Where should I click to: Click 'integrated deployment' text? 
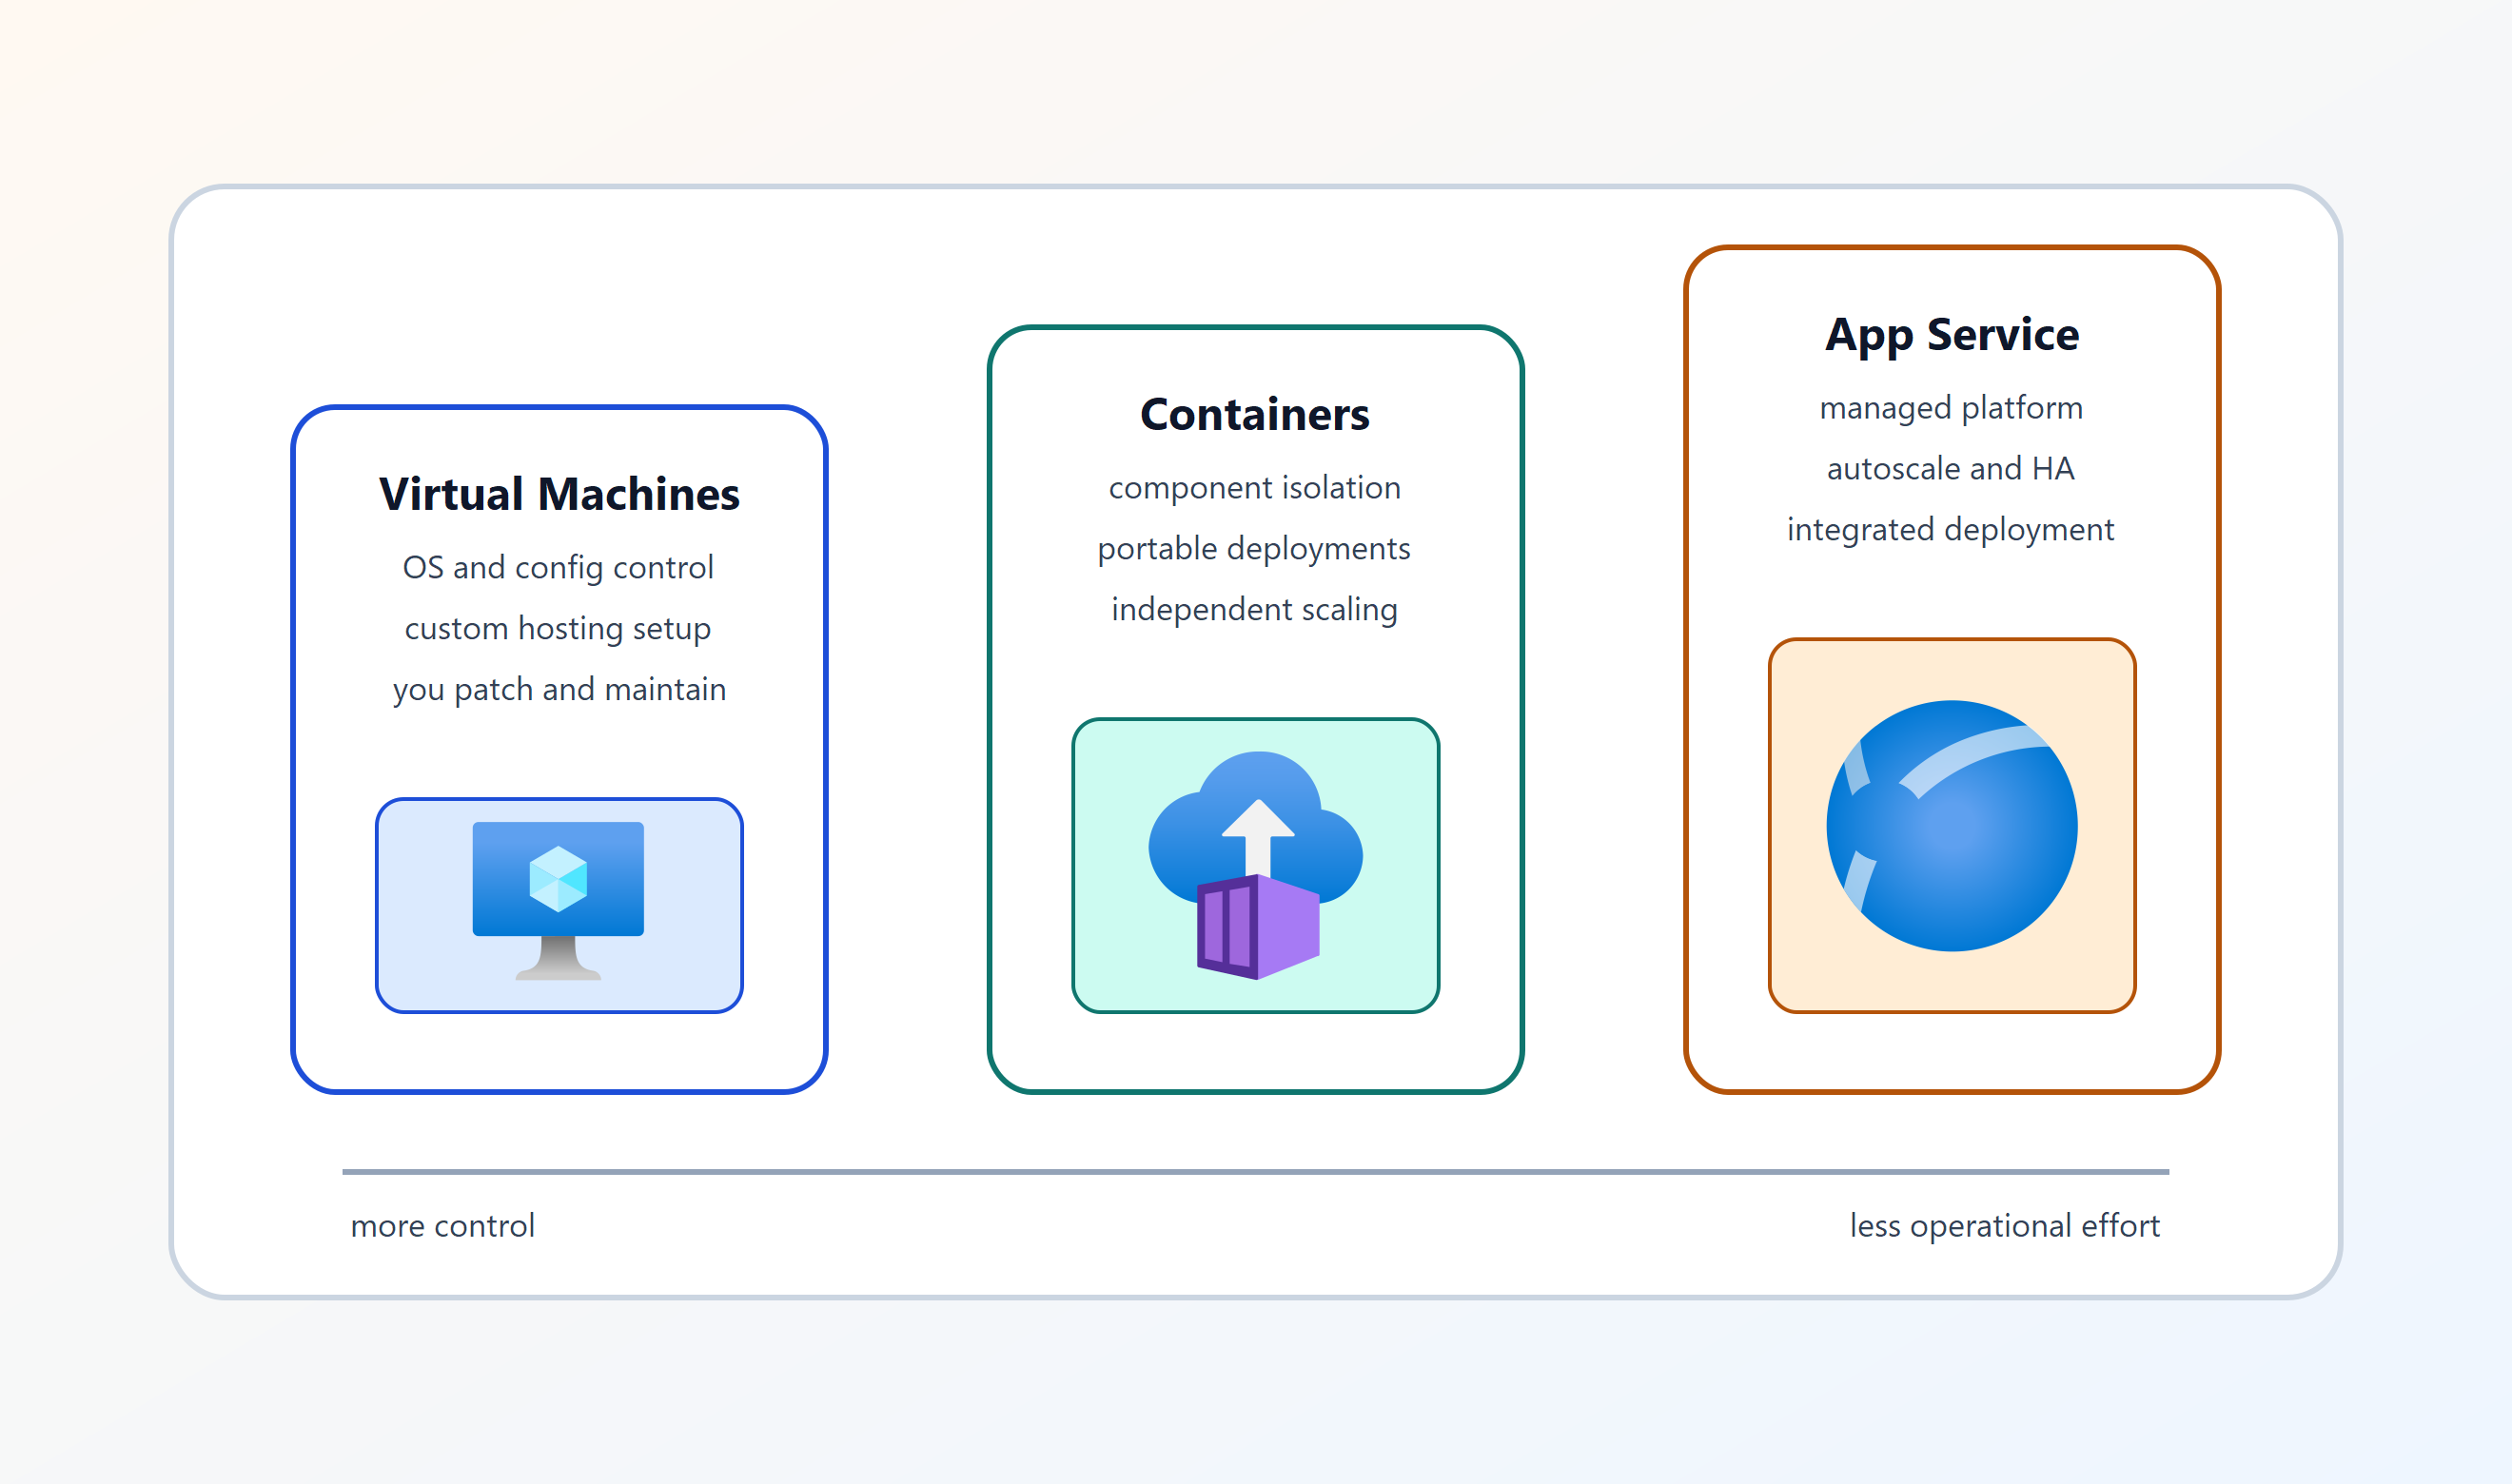tap(1950, 529)
